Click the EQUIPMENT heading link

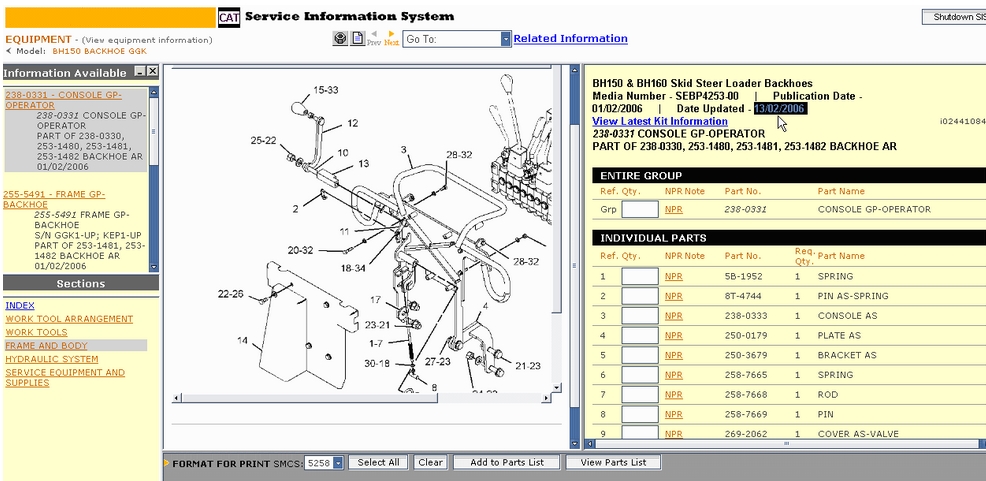38,39
